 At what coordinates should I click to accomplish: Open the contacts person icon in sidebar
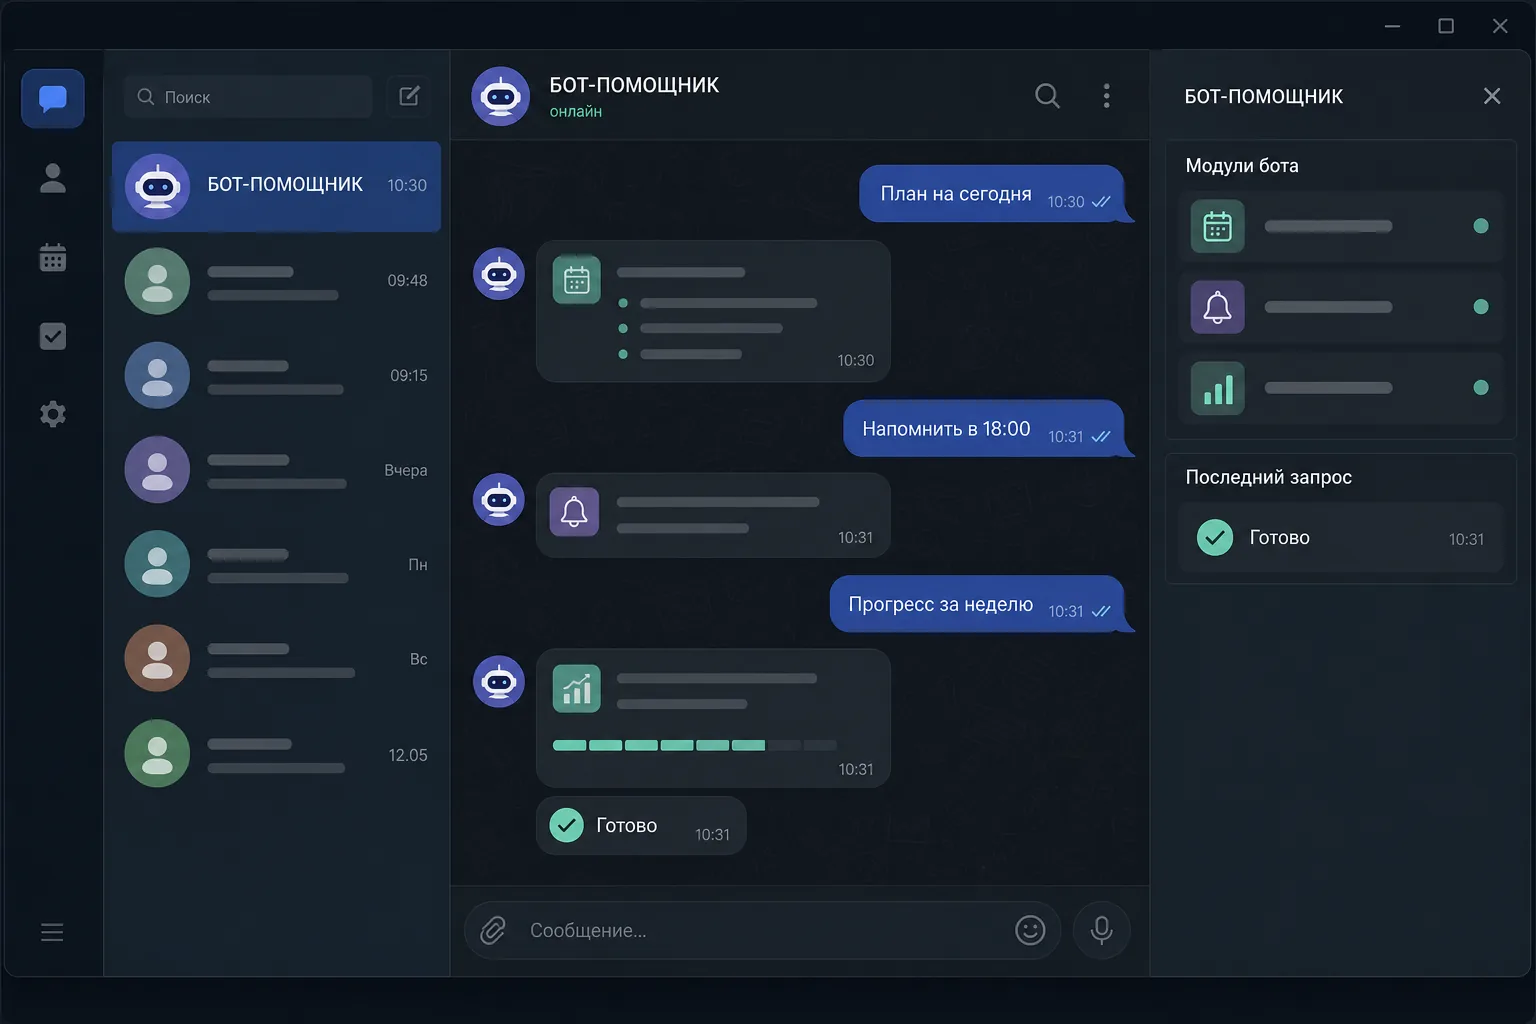point(53,178)
